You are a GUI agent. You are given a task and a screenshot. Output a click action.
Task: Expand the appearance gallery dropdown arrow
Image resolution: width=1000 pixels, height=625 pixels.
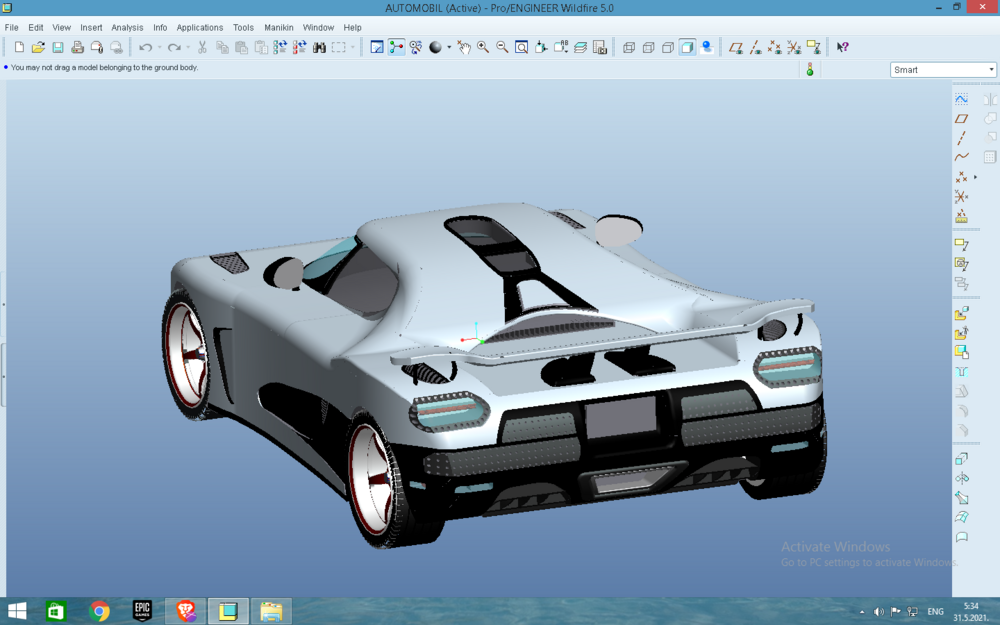coord(449,47)
